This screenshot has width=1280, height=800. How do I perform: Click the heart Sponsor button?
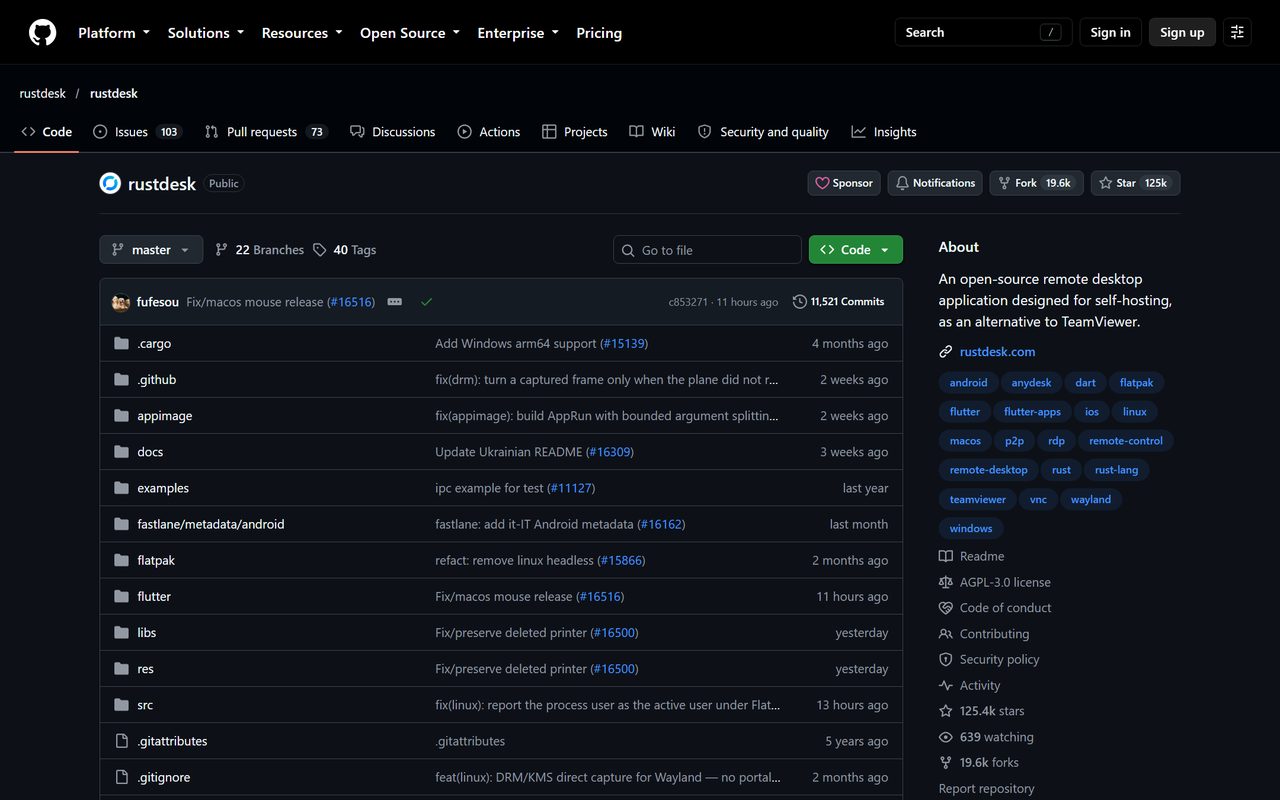(844, 183)
